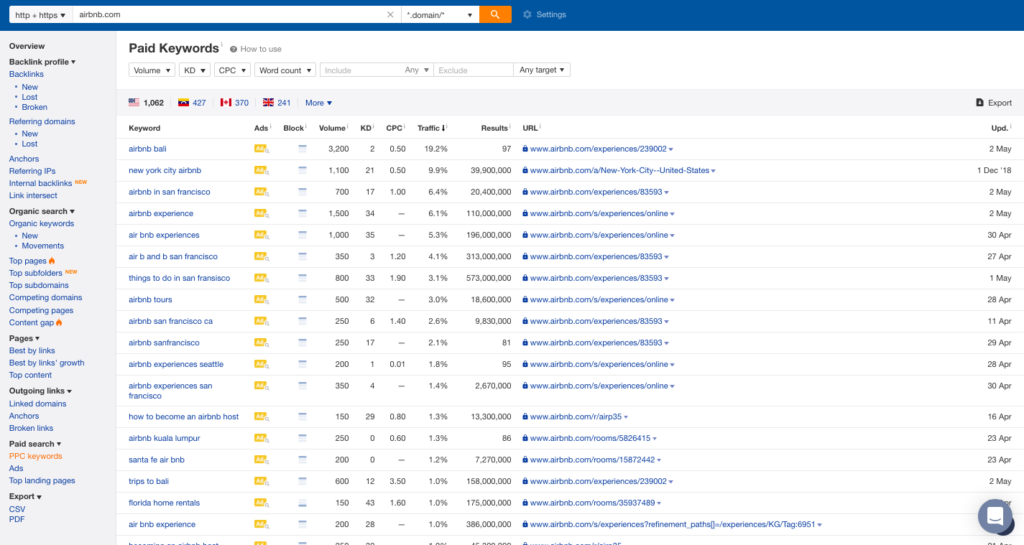This screenshot has height=545, width=1024.
Task: Open the chat support bubble
Action: 995,516
